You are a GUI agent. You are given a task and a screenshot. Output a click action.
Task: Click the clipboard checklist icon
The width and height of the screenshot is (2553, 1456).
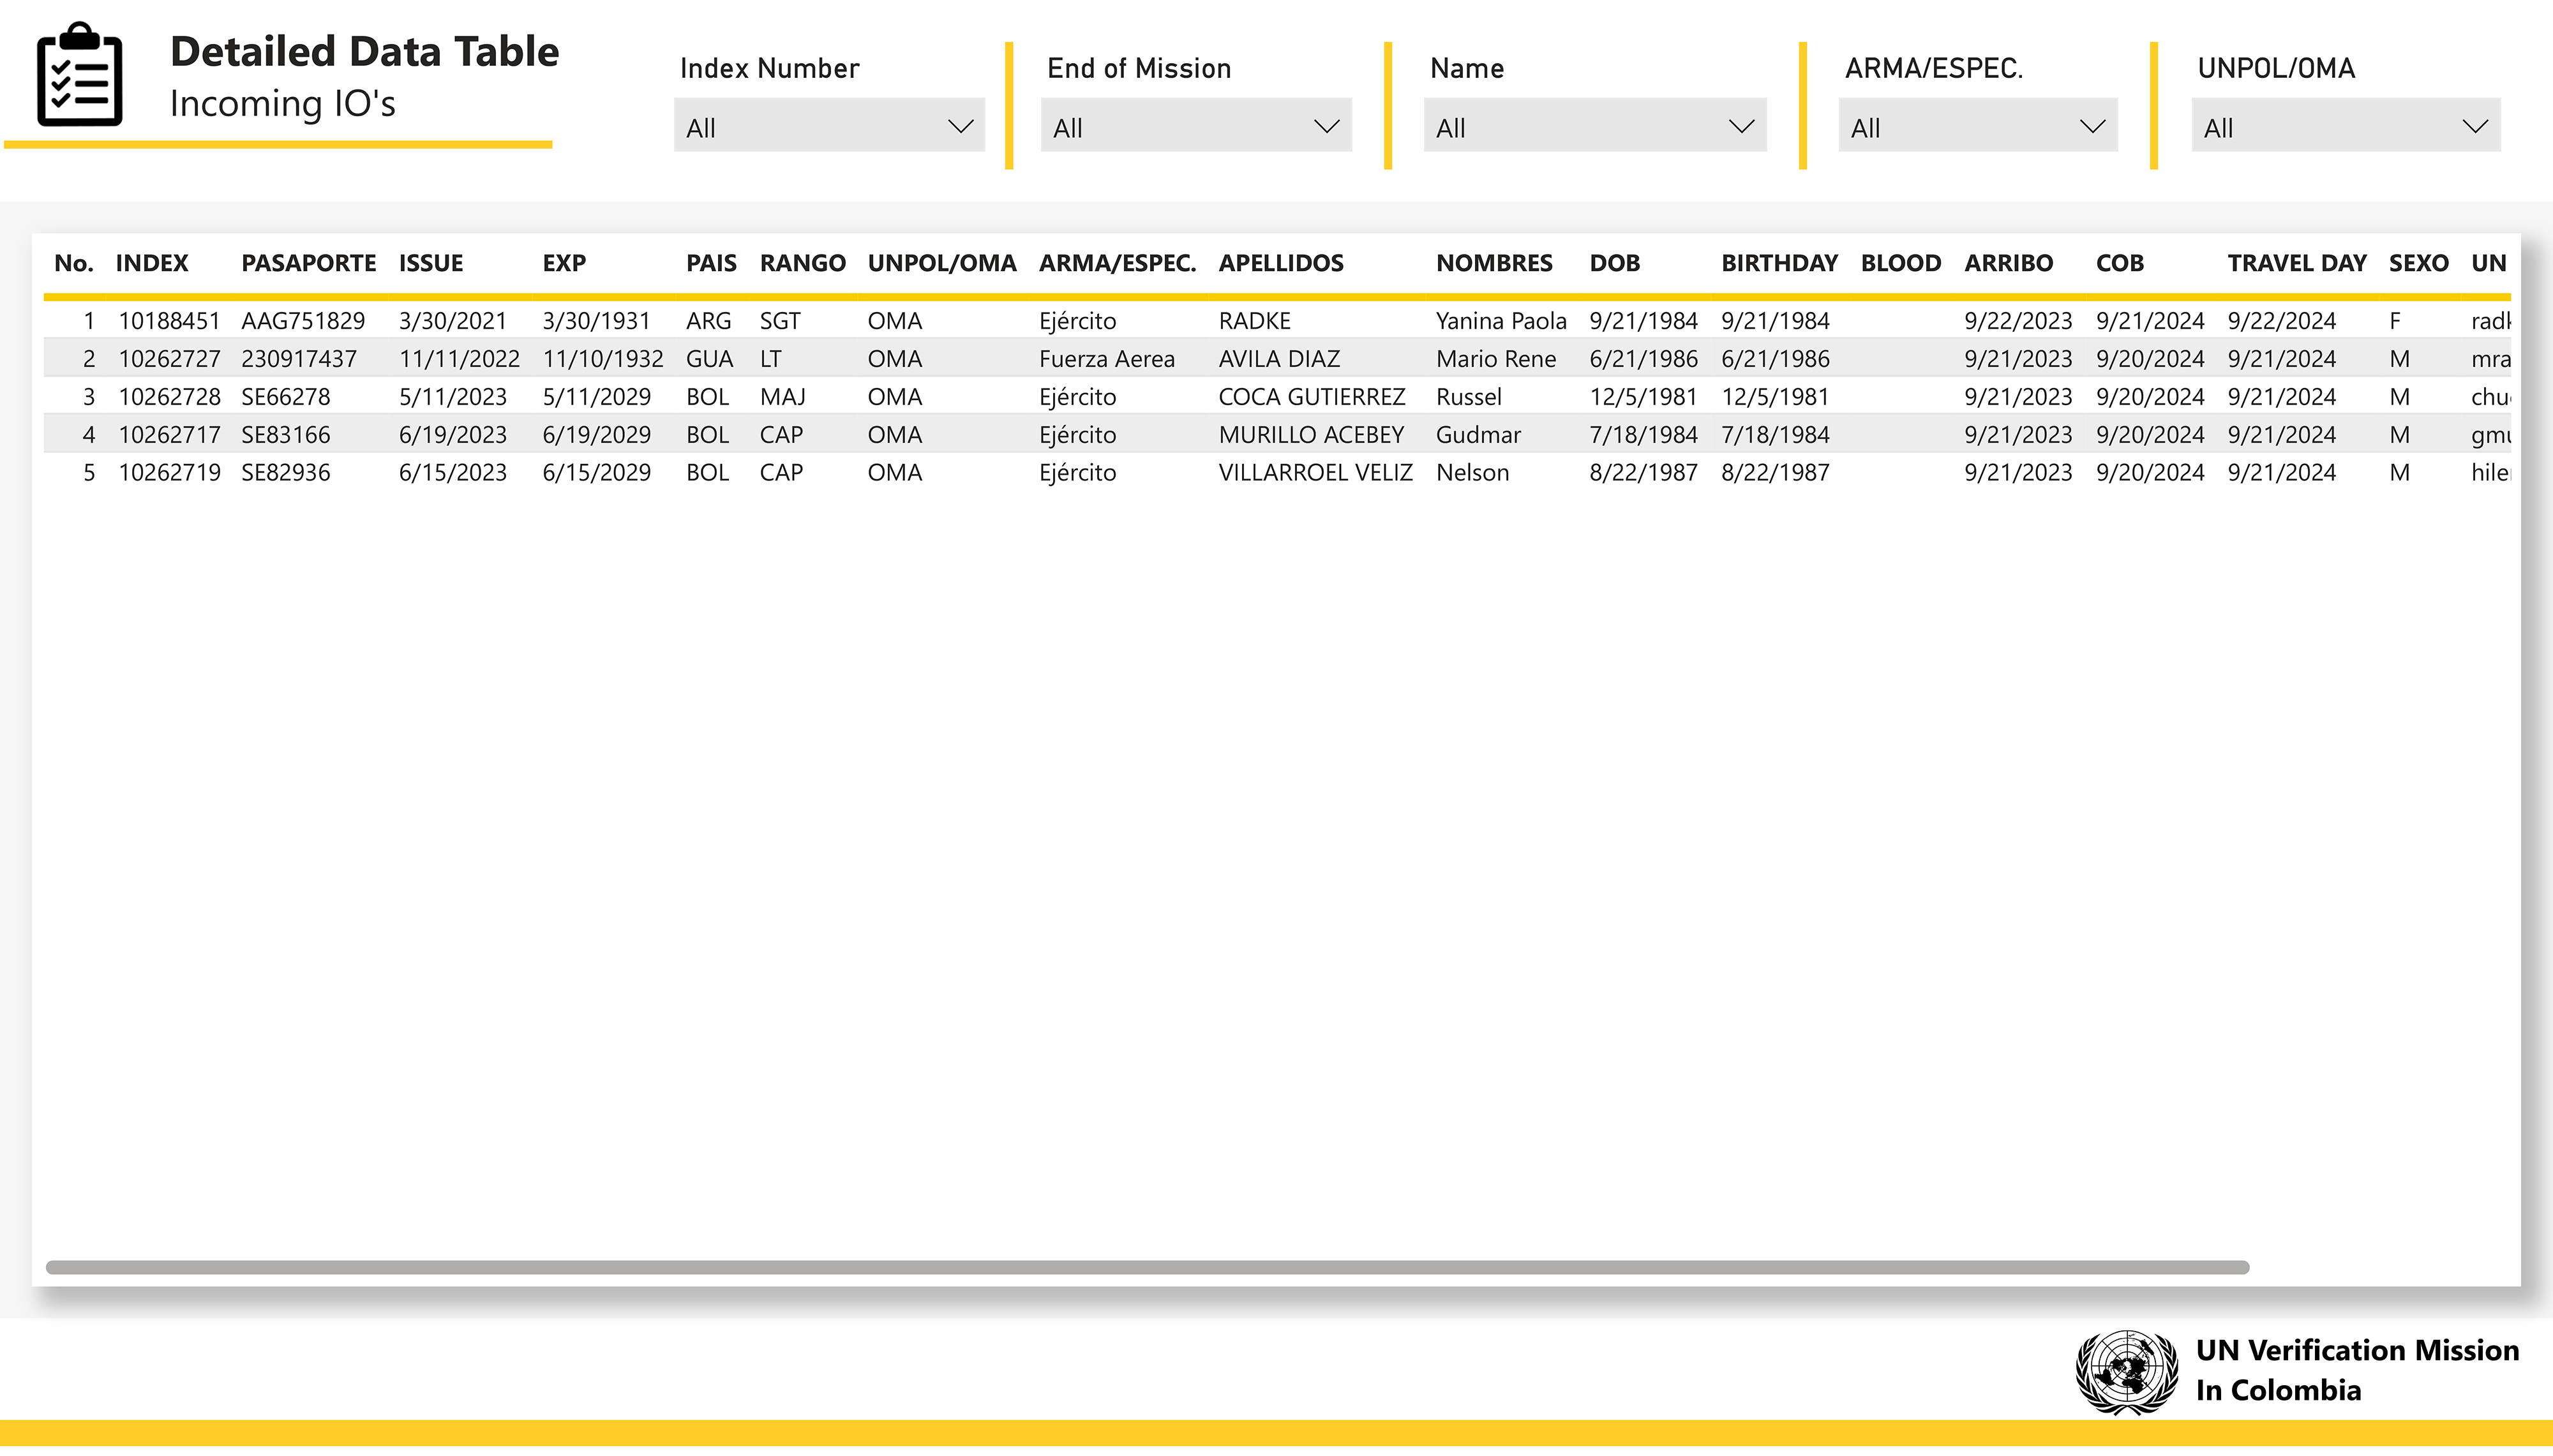click(79, 75)
